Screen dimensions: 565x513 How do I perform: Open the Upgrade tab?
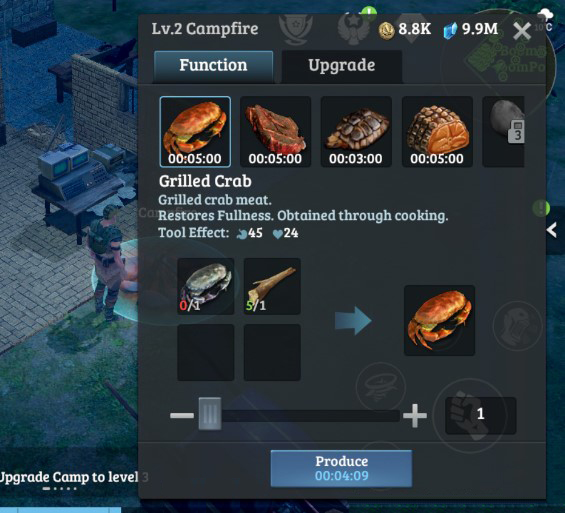[x=342, y=66]
